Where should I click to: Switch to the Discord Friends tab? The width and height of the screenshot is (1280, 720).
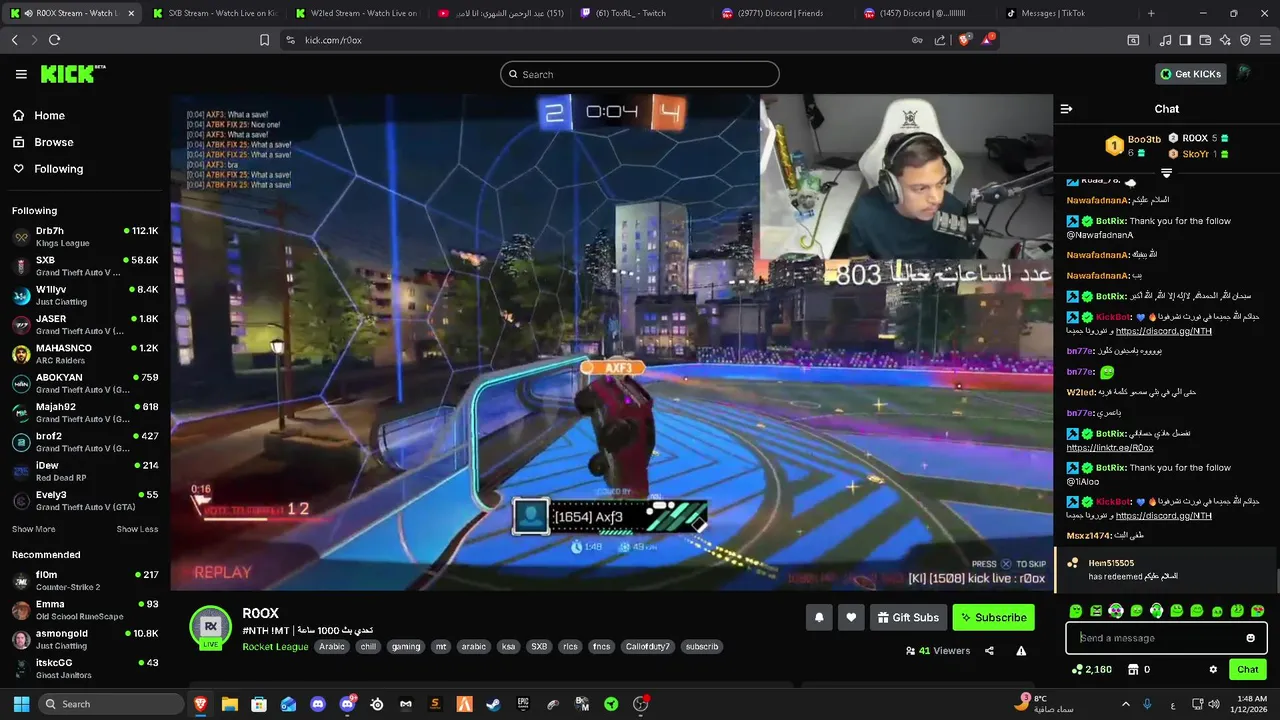point(783,13)
